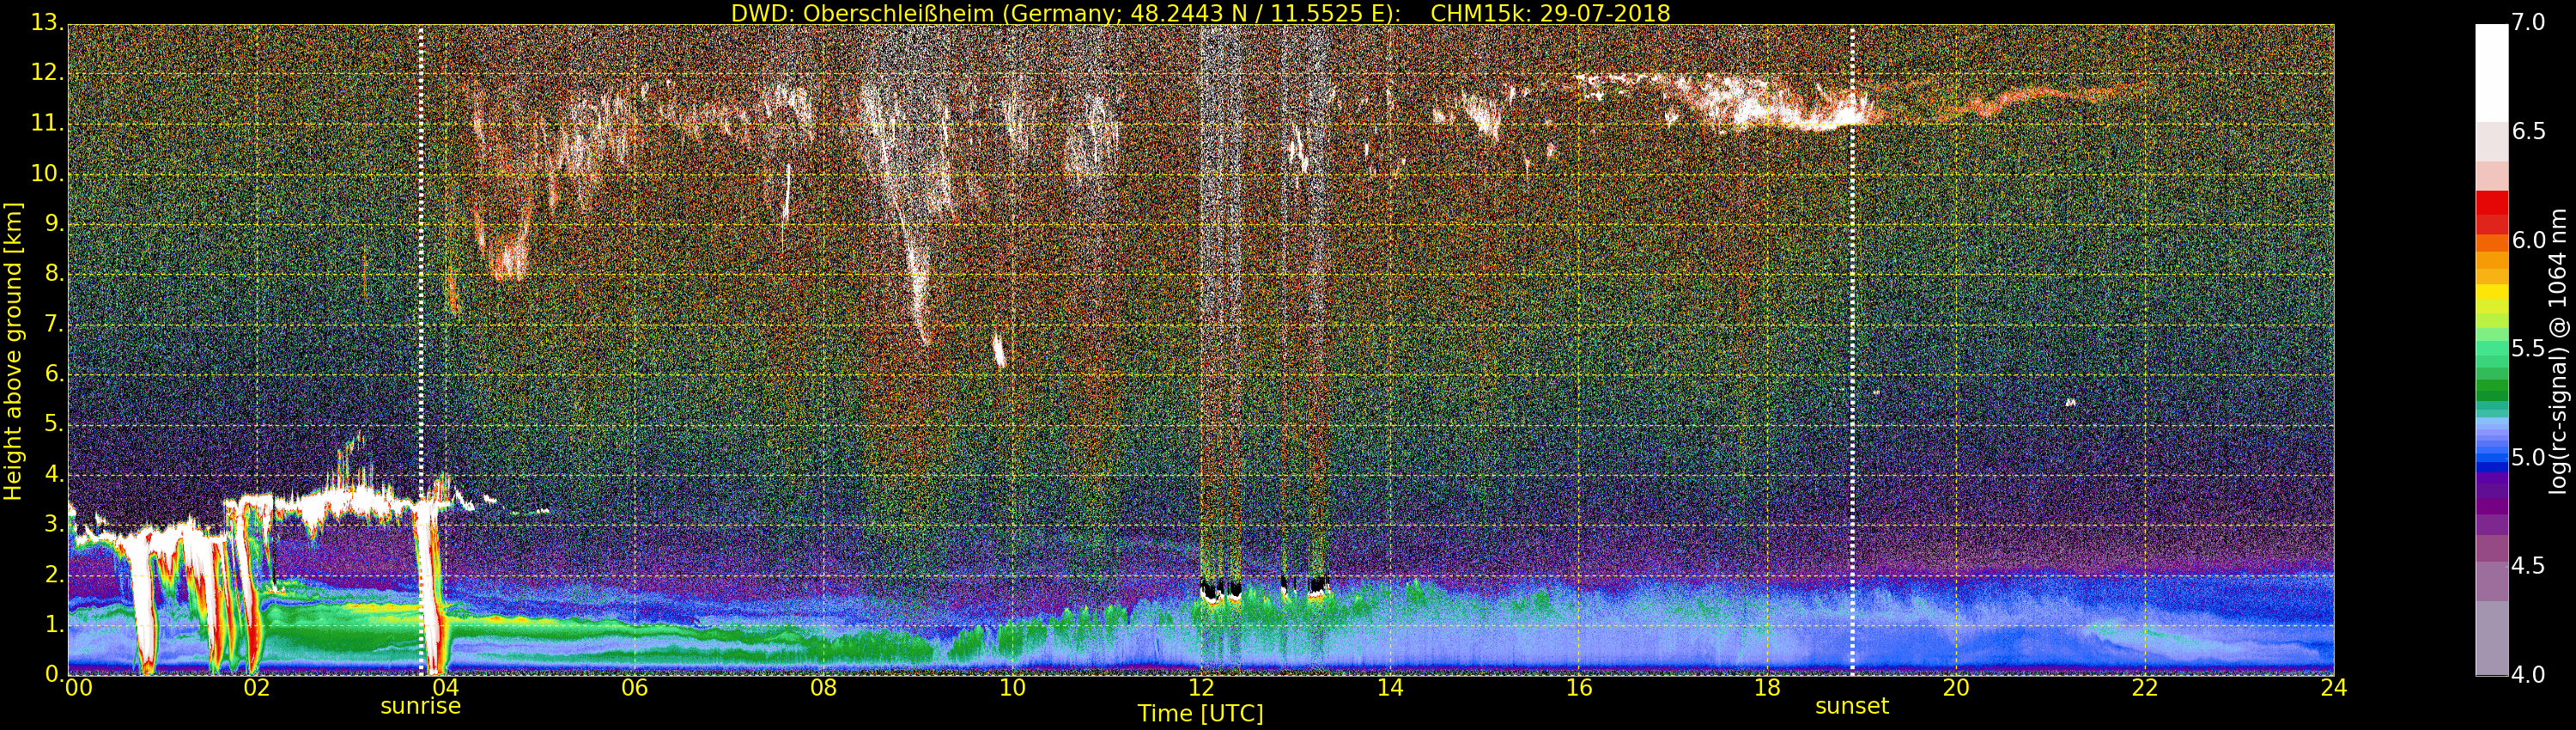Click the colorbar tick value '4.5'
This screenshot has height=730, width=2576.
point(2530,566)
